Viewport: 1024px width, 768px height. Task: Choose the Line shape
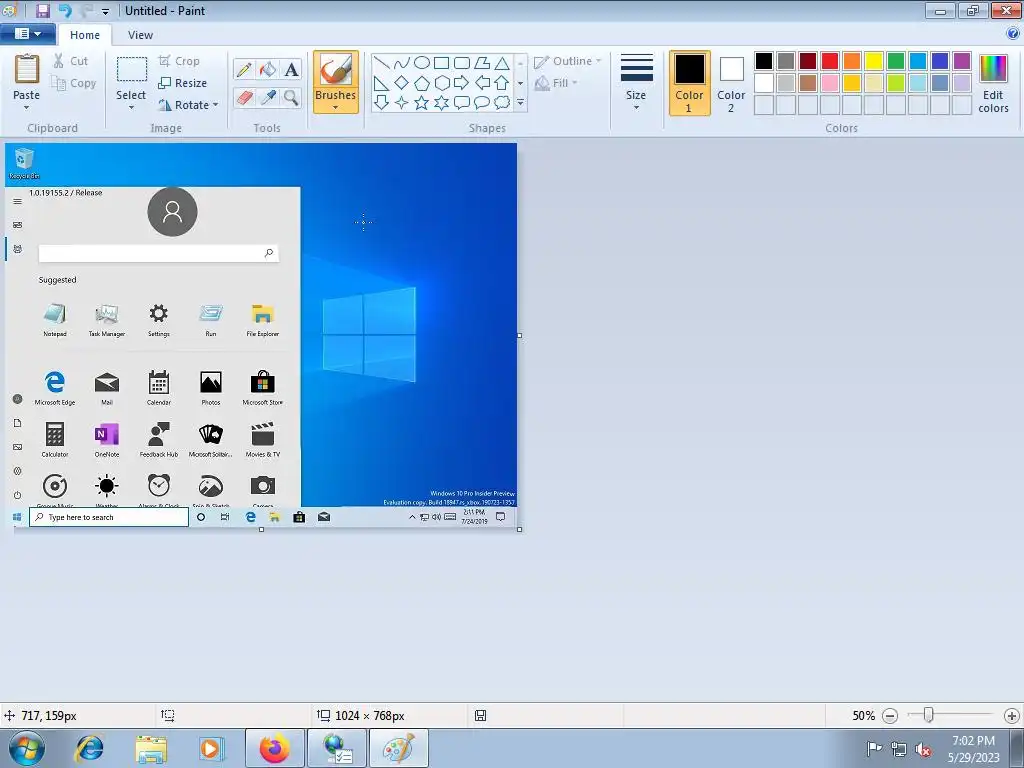pos(381,63)
